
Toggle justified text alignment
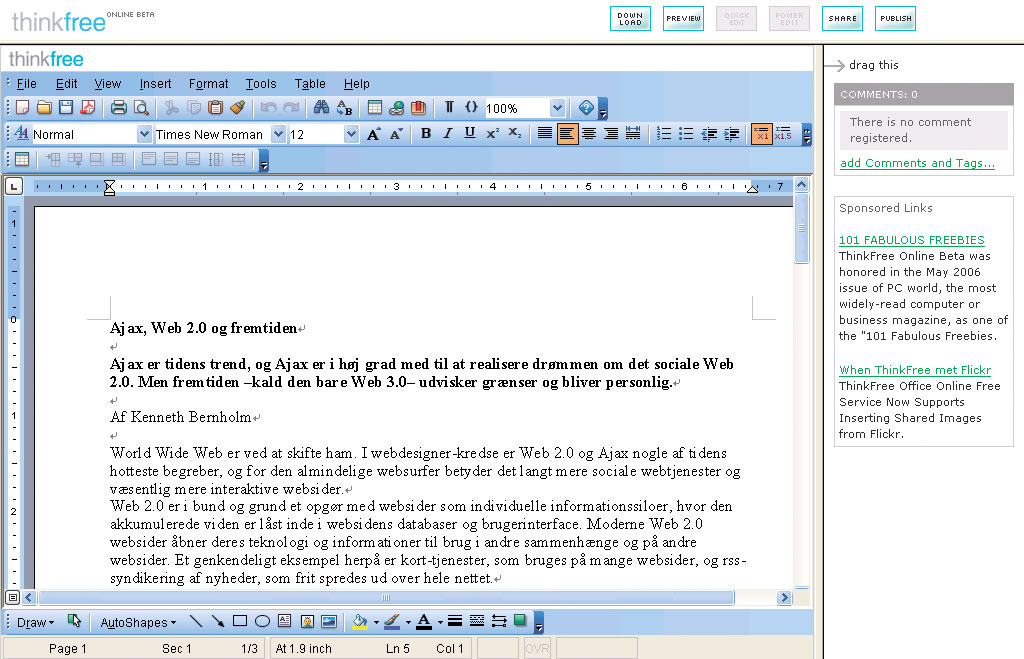tap(545, 134)
